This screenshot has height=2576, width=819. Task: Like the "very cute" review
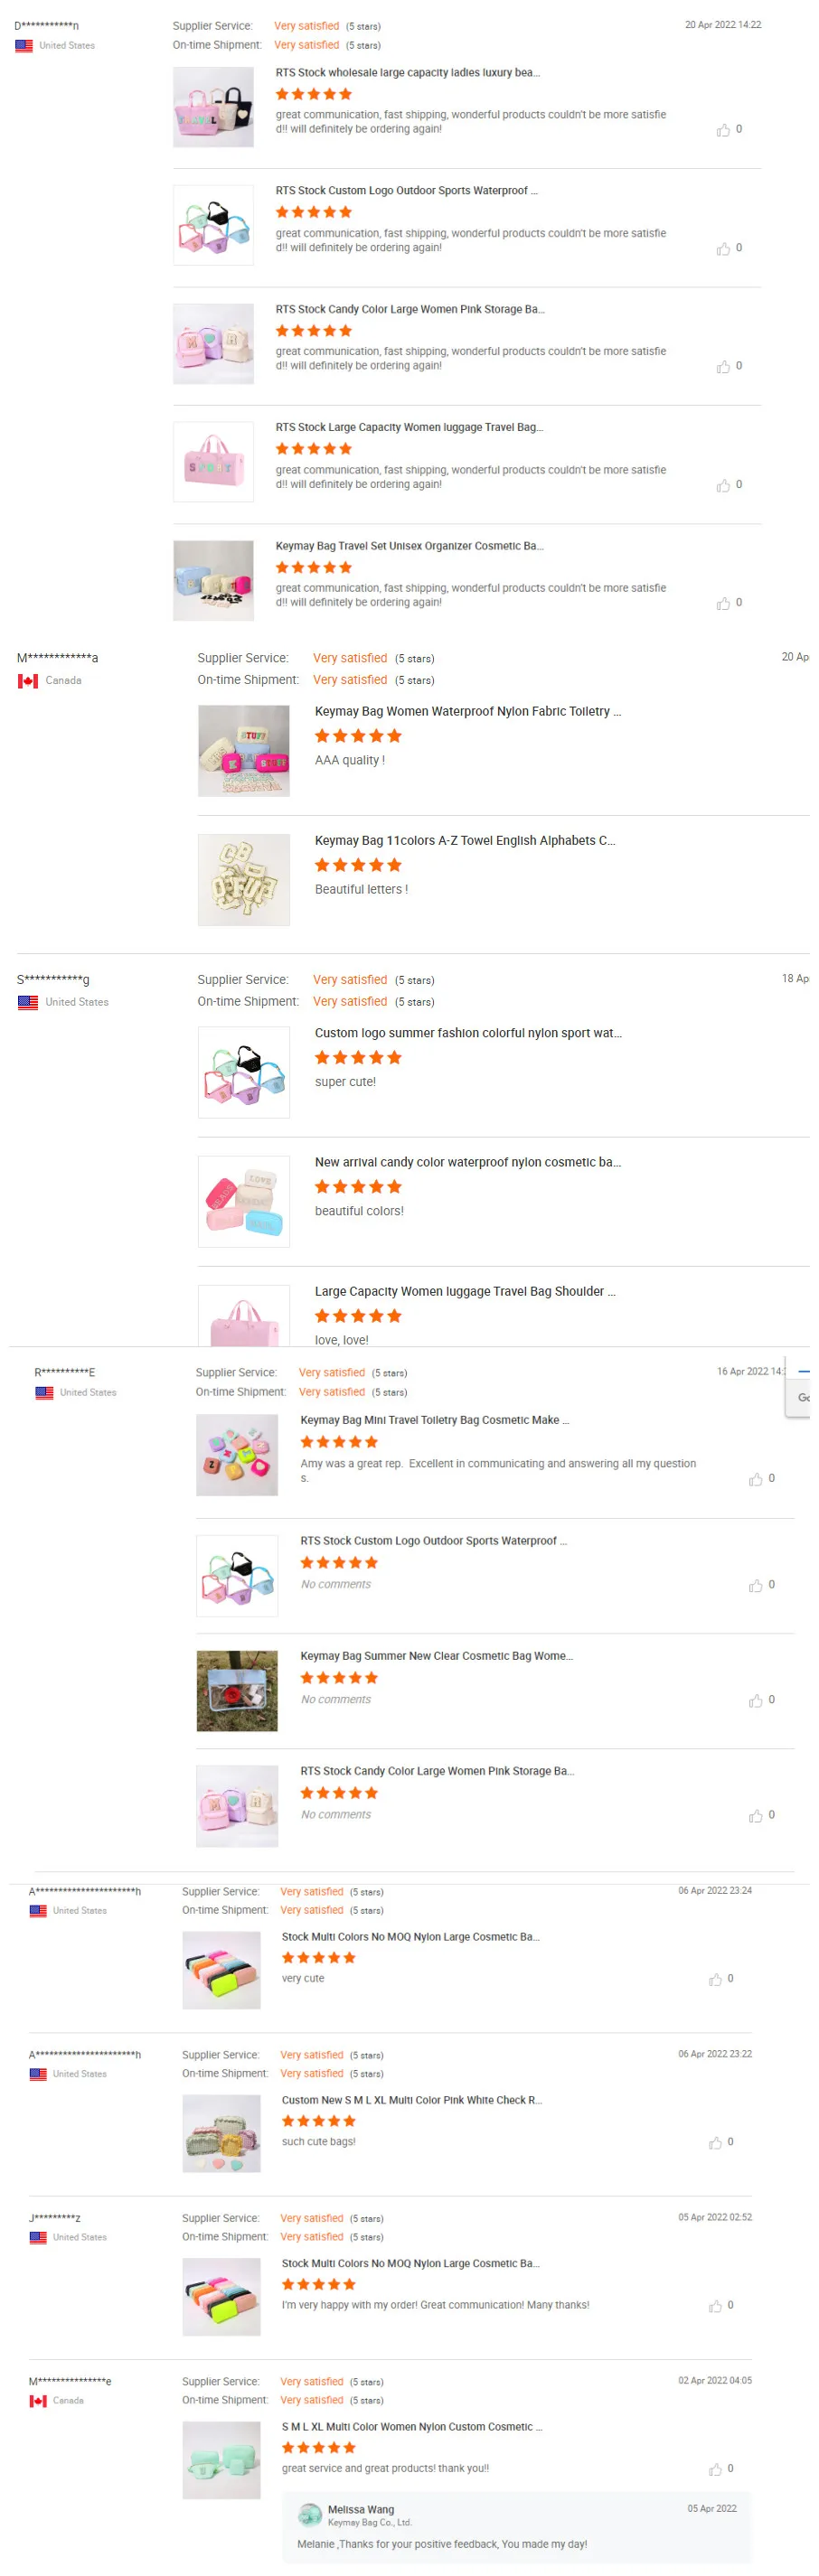pyautogui.click(x=715, y=1979)
